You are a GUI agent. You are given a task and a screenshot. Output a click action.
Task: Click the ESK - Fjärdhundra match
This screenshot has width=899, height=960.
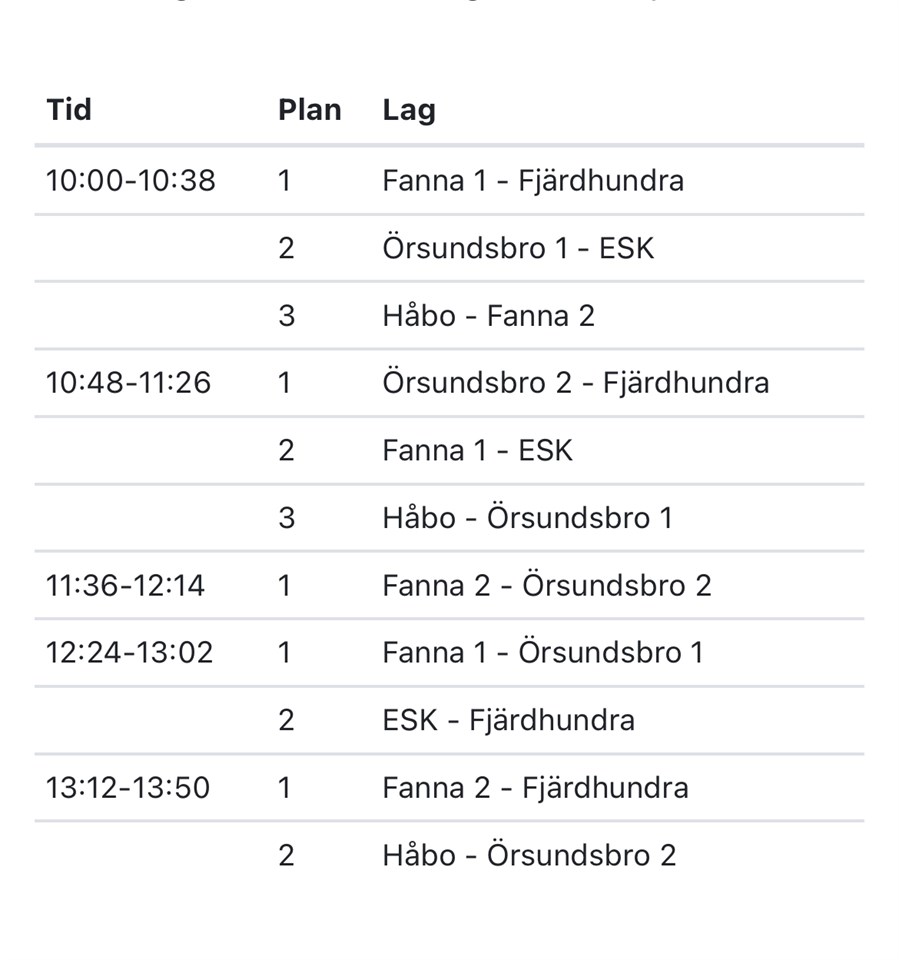point(508,720)
